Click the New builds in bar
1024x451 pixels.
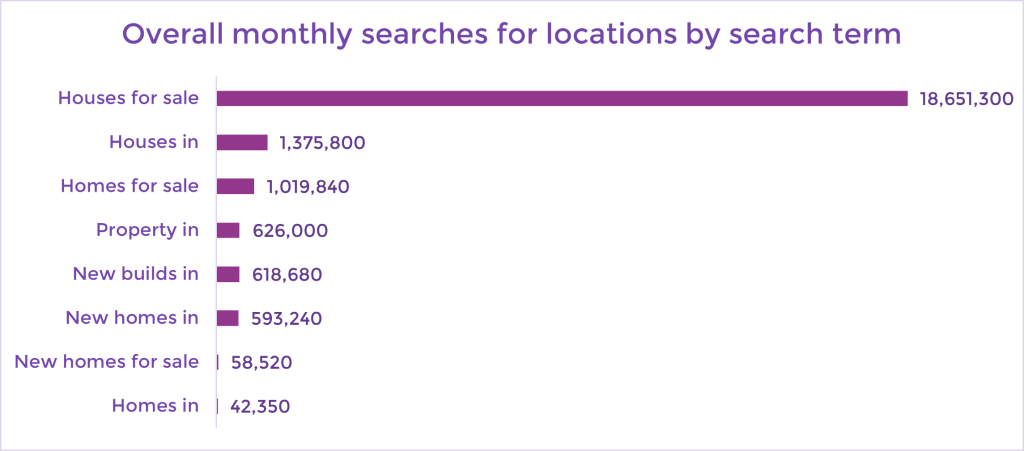point(228,274)
